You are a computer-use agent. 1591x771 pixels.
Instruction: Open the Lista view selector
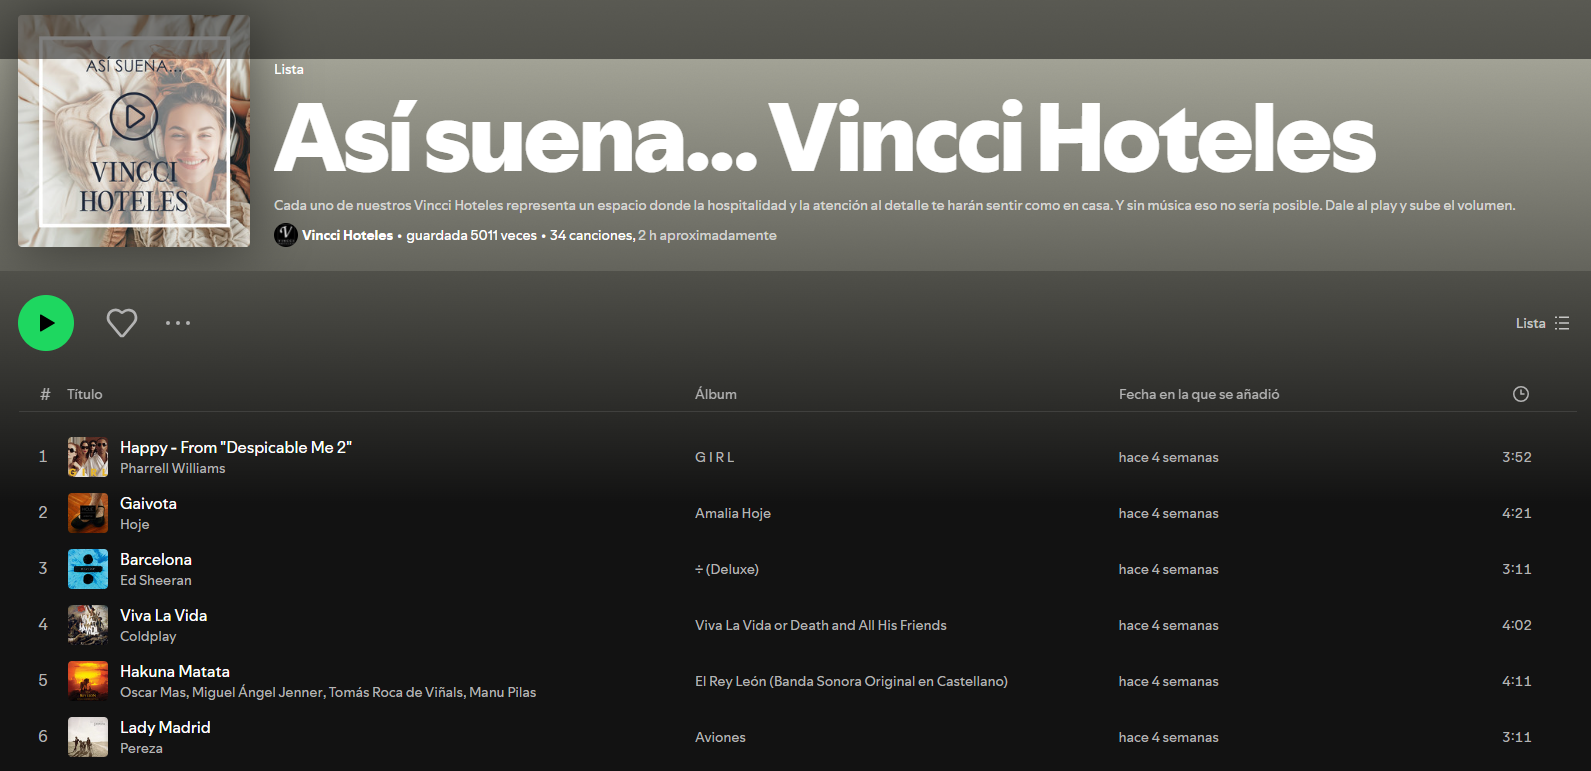pyautogui.click(x=1542, y=323)
